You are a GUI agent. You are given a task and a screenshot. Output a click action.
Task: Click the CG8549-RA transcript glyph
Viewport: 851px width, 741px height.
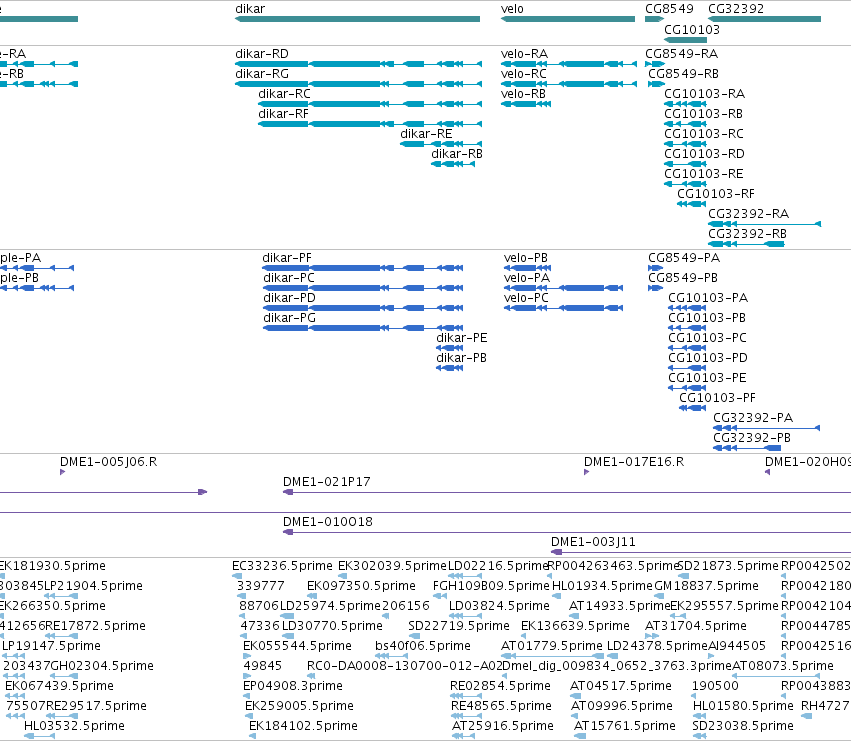[655, 64]
